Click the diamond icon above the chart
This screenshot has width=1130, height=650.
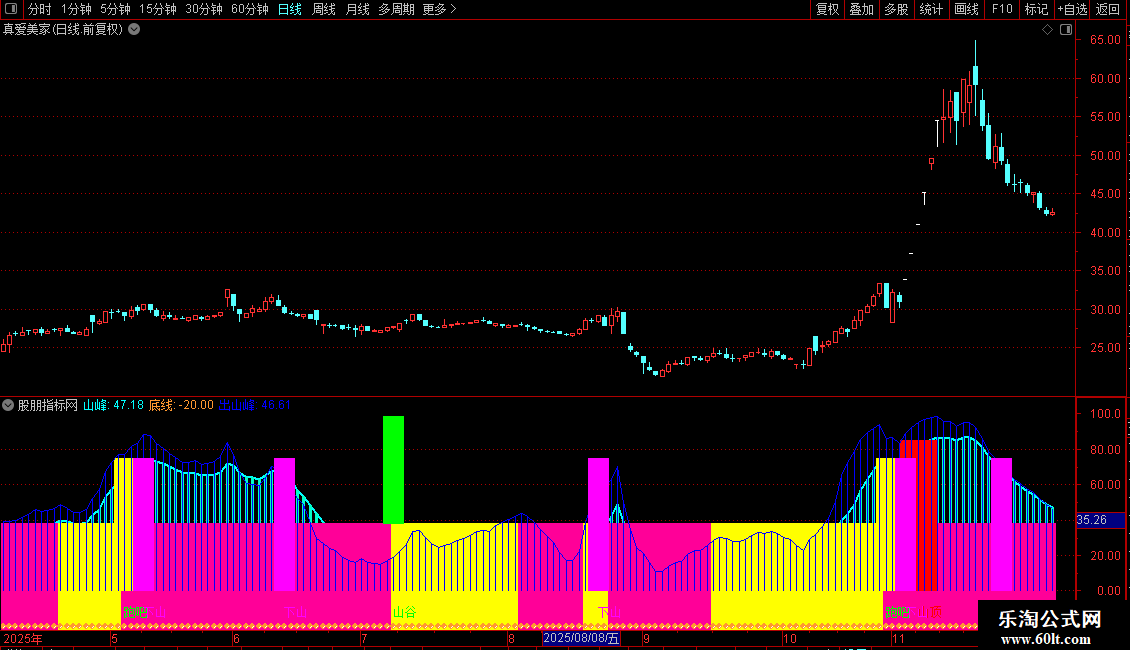[1047, 30]
